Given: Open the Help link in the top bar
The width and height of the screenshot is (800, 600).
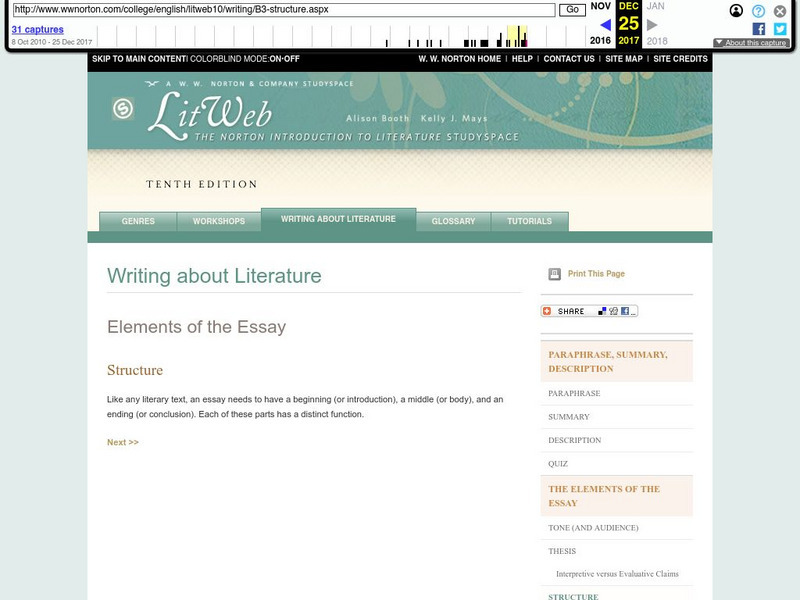Looking at the screenshot, I should [522, 59].
